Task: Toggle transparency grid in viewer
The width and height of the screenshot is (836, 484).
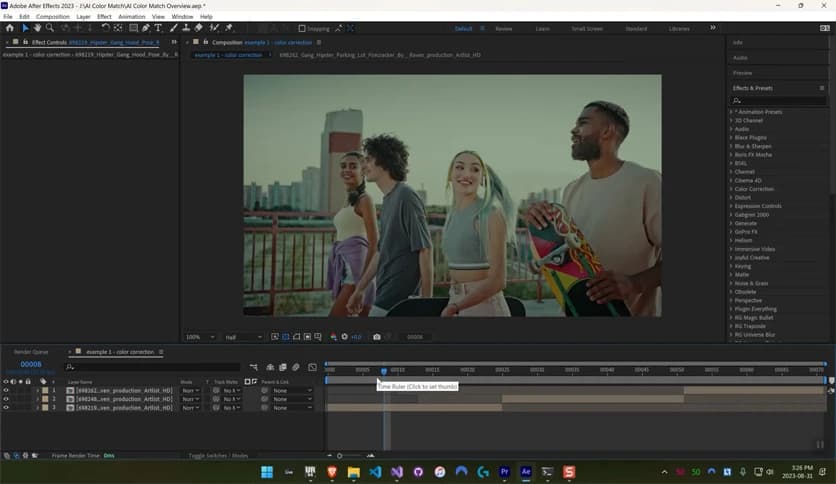Action: pyautogui.click(x=286, y=337)
